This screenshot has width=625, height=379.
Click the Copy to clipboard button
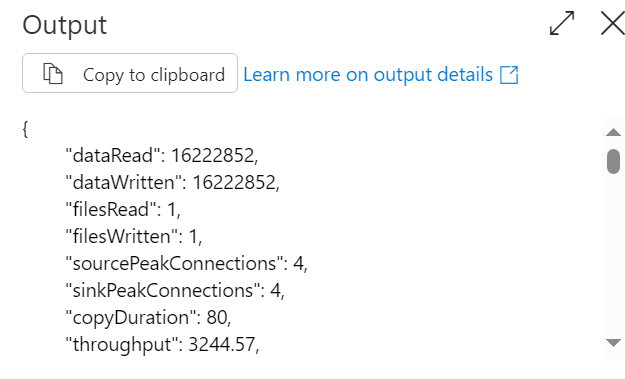click(130, 73)
